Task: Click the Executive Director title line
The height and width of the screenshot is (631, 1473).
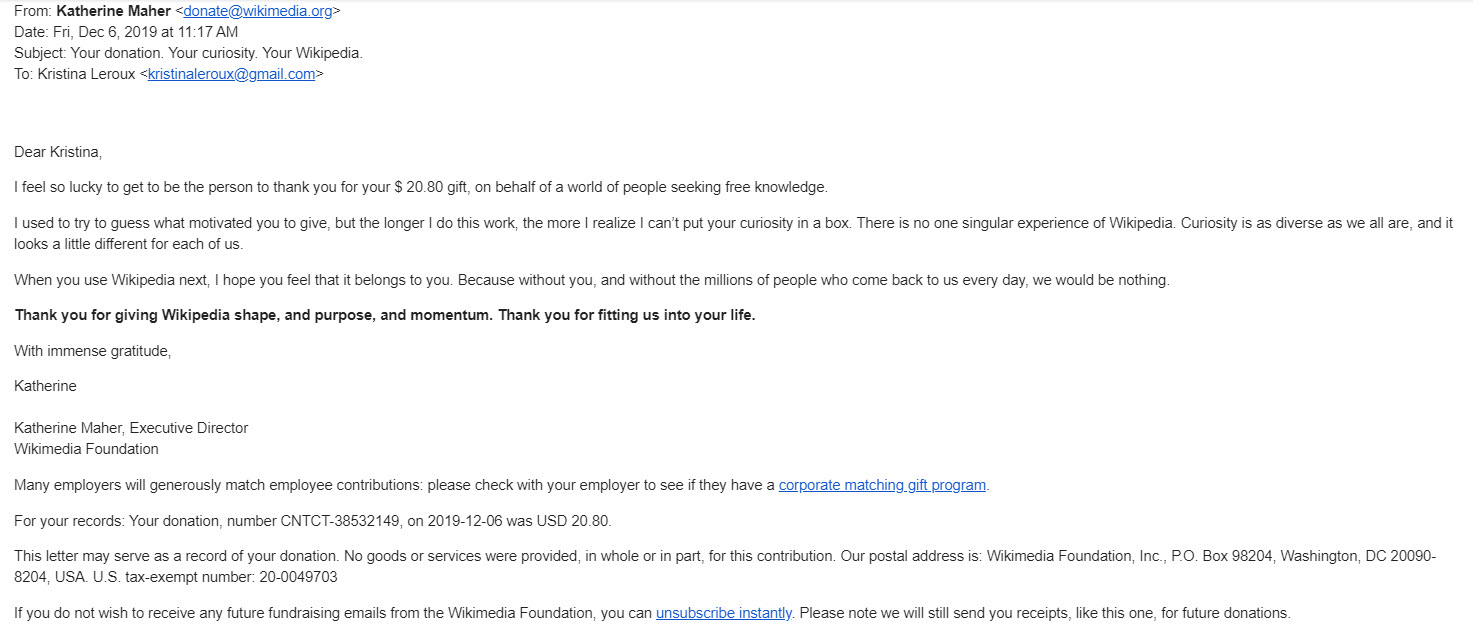Action: 131,428
